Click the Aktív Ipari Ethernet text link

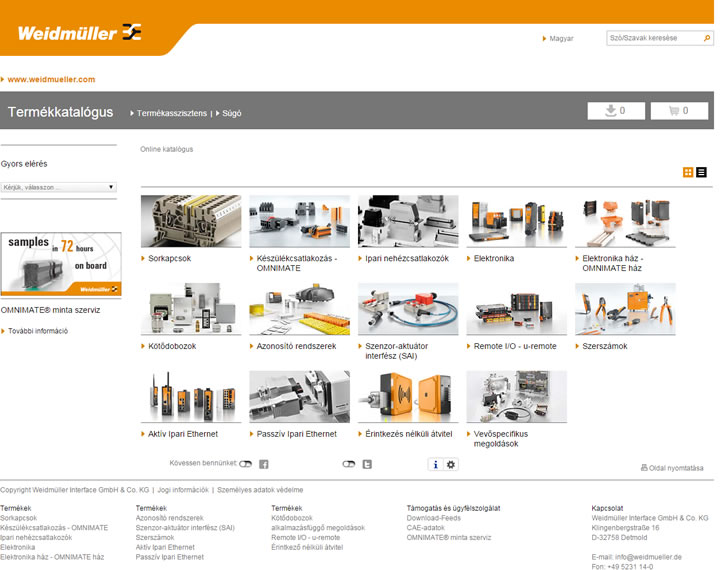(x=183, y=434)
